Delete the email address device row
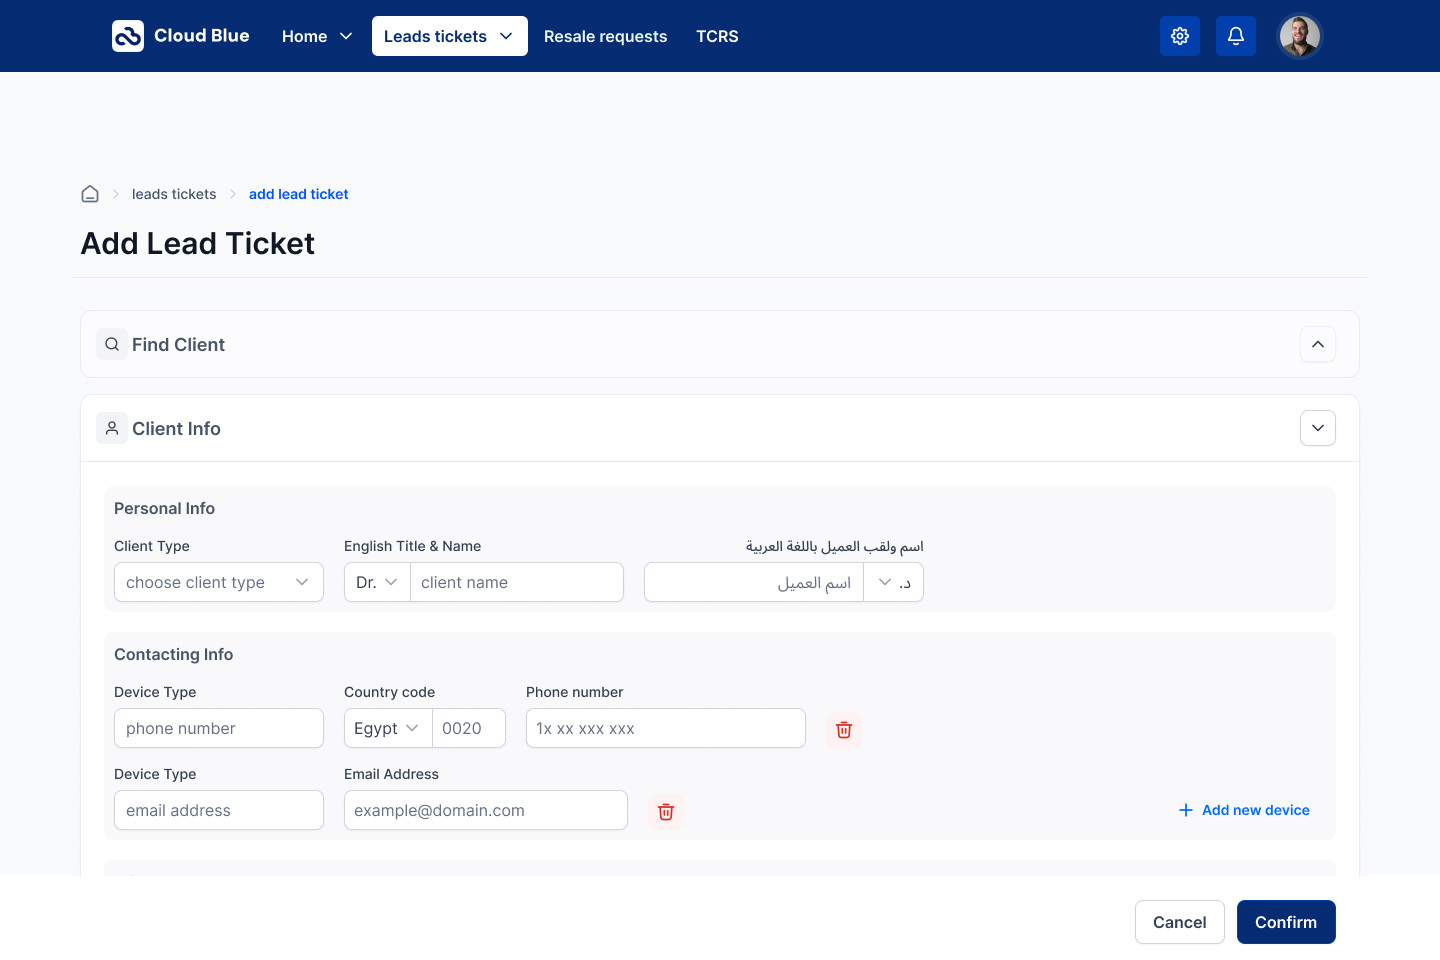 [666, 811]
